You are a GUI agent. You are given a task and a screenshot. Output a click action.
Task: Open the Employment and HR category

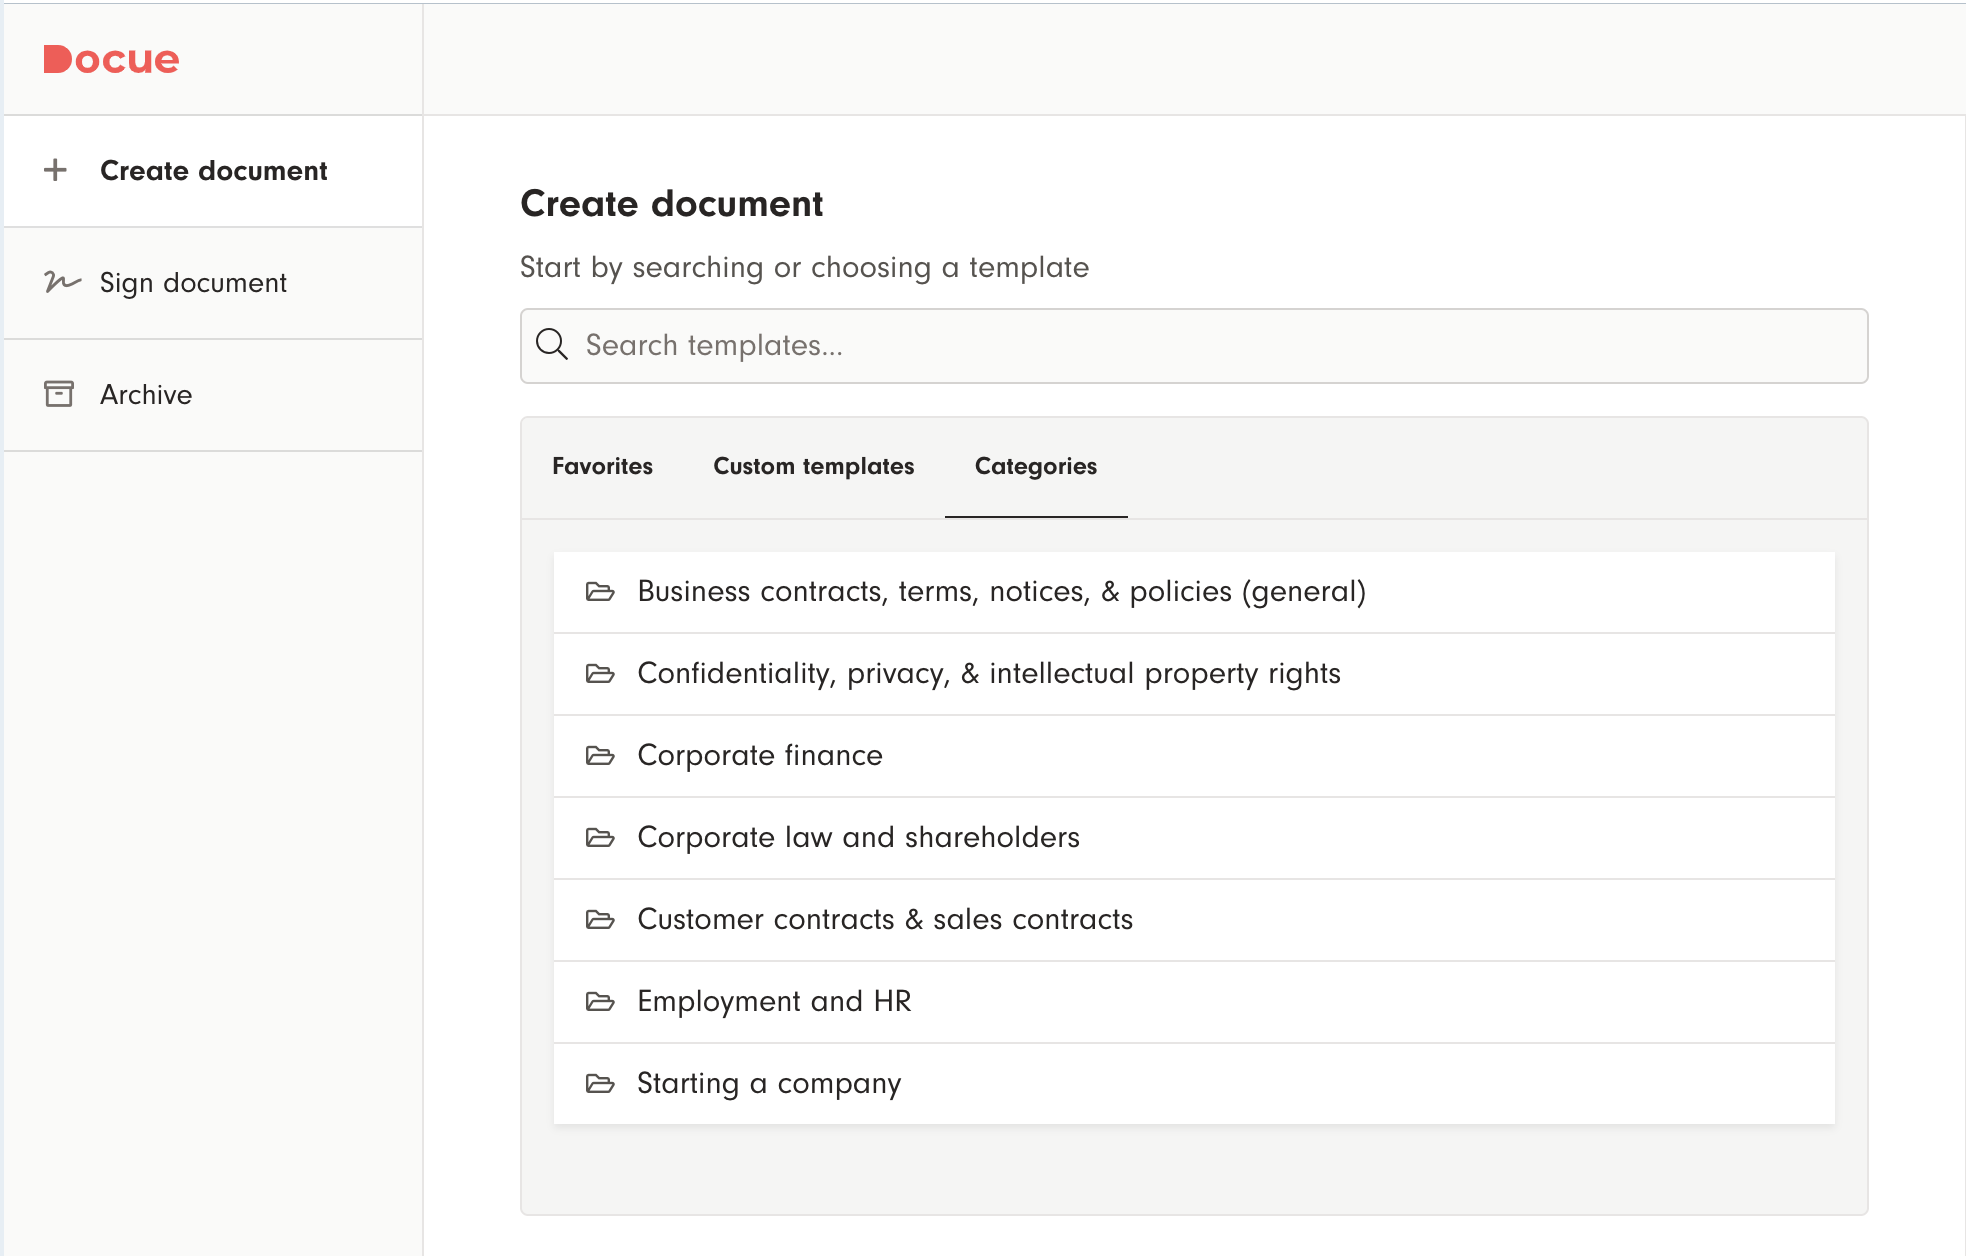tap(774, 1002)
